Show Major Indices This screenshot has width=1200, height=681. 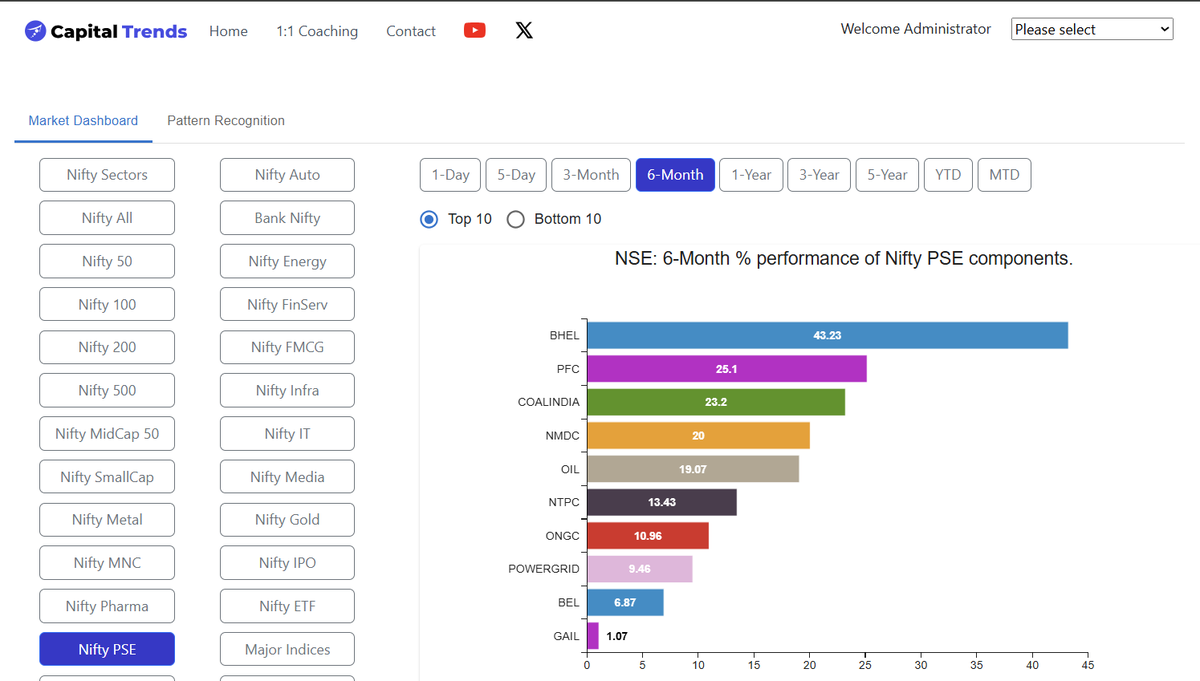[x=287, y=649]
